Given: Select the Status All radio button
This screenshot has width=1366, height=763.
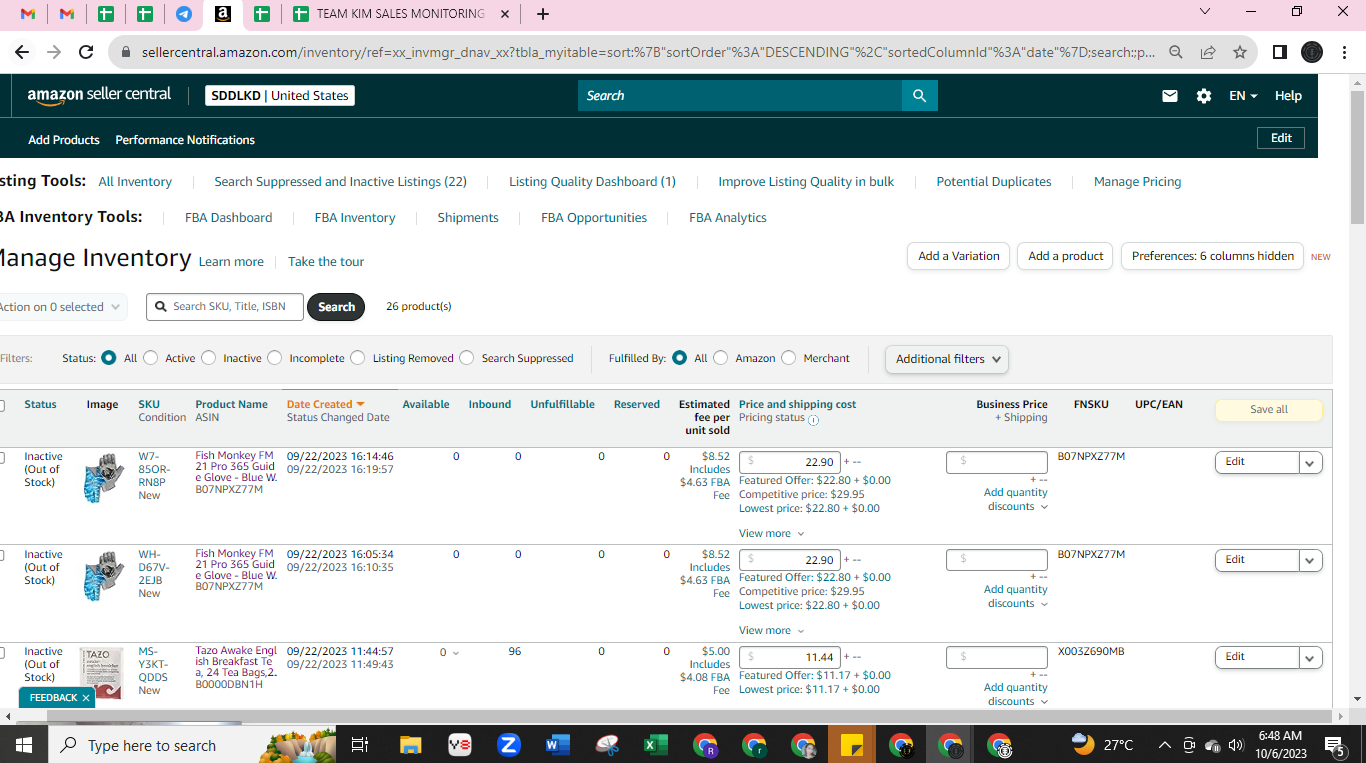Looking at the screenshot, I should coord(109,358).
